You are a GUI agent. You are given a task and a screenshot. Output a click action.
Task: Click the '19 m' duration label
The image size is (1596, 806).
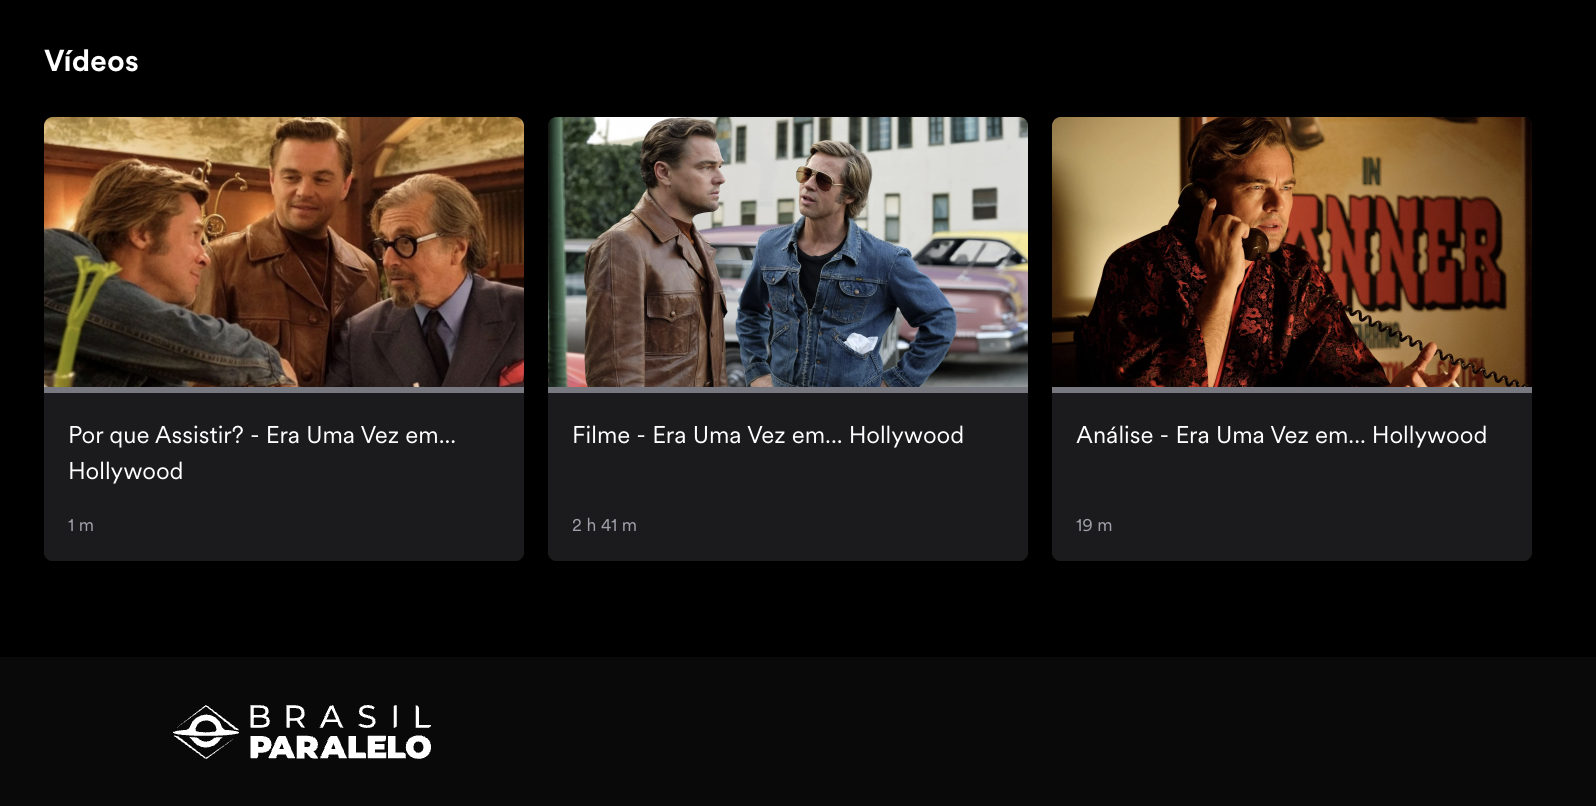tap(1094, 525)
